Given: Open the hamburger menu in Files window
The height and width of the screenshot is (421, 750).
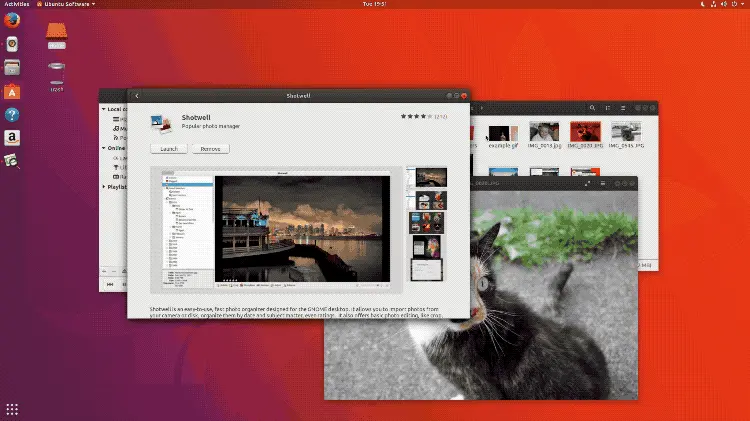Looking at the screenshot, I should click(623, 108).
